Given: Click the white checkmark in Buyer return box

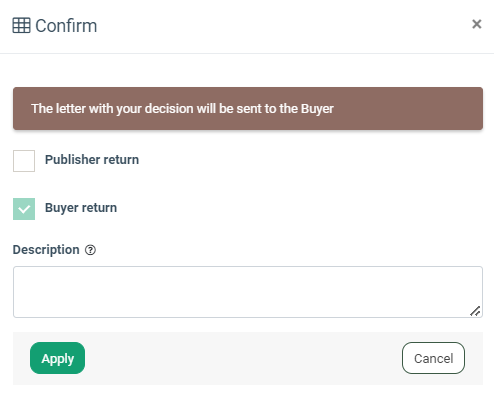Looking at the screenshot, I should pos(24,209).
